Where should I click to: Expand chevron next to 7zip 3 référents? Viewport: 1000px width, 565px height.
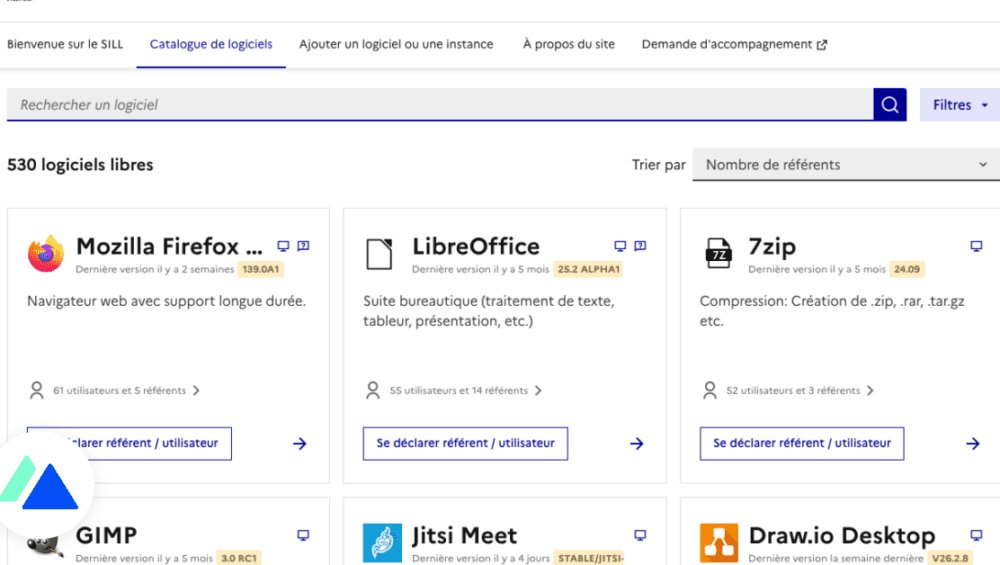pyautogui.click(x=871, y=390)
